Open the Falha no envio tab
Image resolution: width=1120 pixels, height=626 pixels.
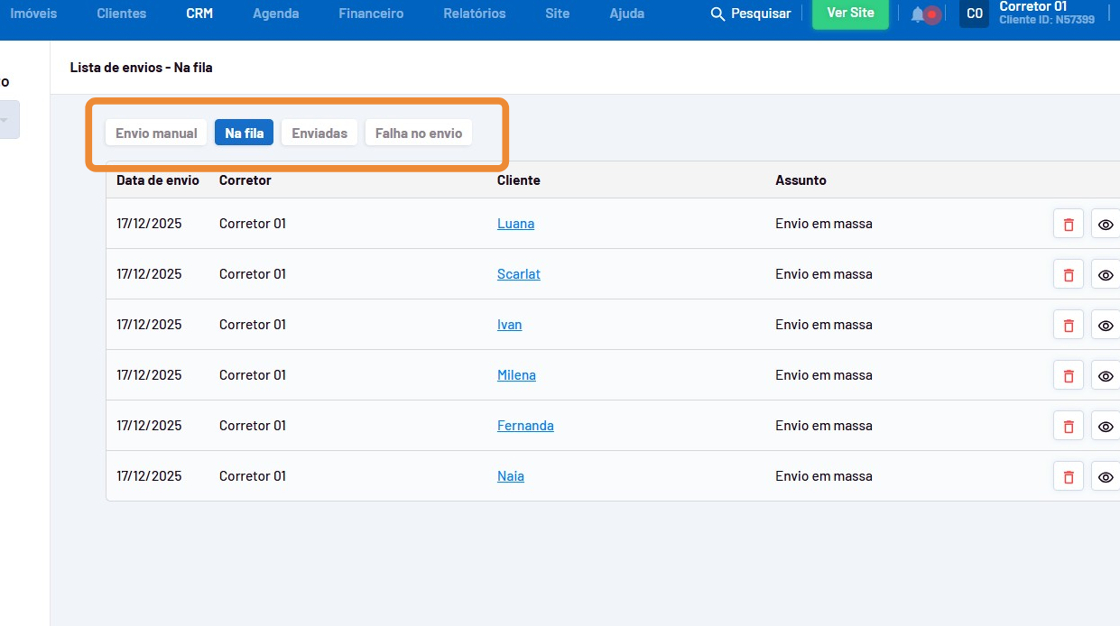click(x=418, y=133)
